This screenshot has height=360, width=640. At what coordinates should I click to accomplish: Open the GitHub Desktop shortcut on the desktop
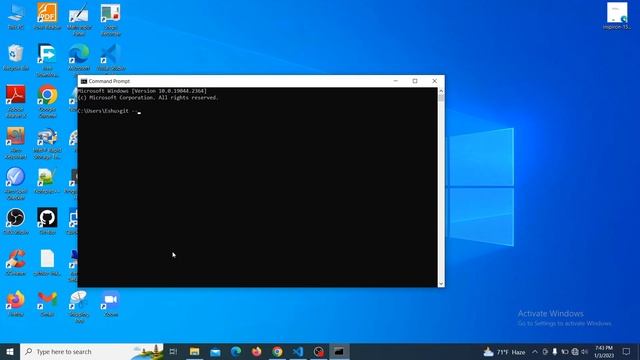coord(47,220)
